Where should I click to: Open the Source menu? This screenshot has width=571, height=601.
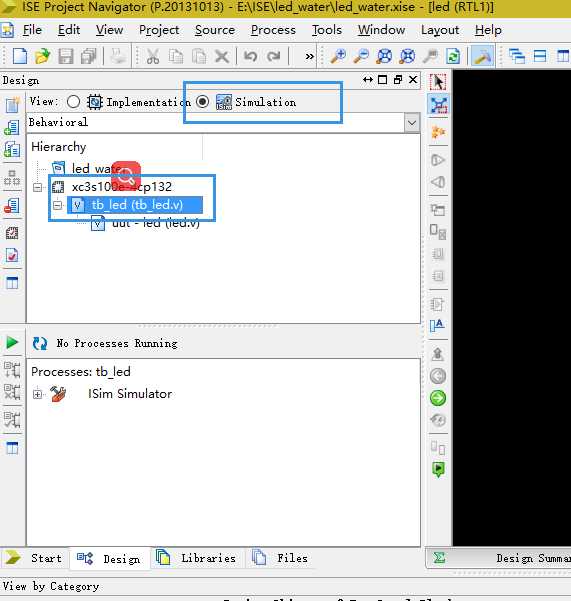point(215,30)
